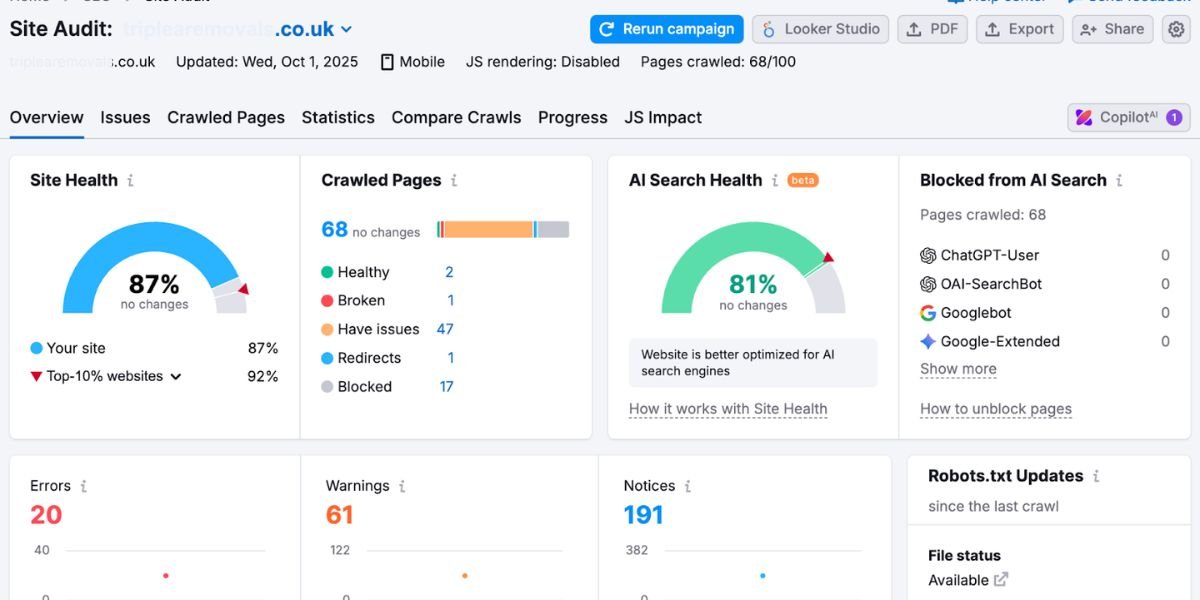This screenshot has height=600, width=1200.
Task: Click the 20 errors count
Action: tap(46, 515)
